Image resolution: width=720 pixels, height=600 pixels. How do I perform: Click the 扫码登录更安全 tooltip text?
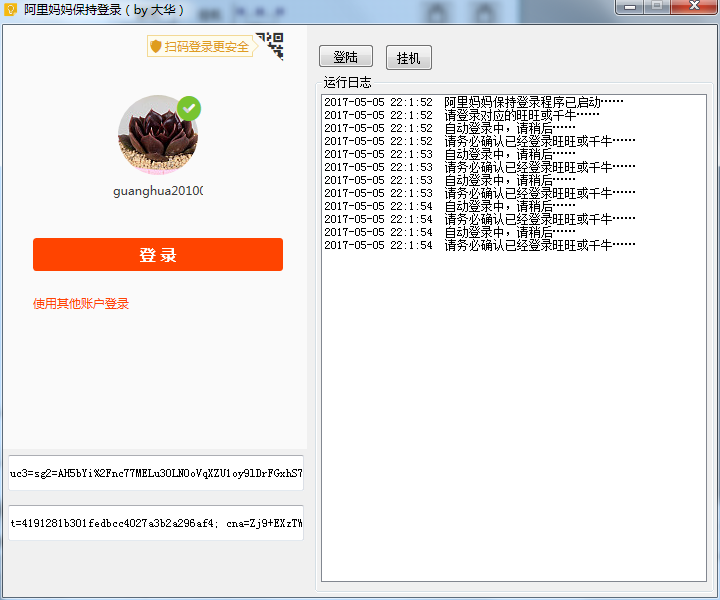[x=207, y=47]
